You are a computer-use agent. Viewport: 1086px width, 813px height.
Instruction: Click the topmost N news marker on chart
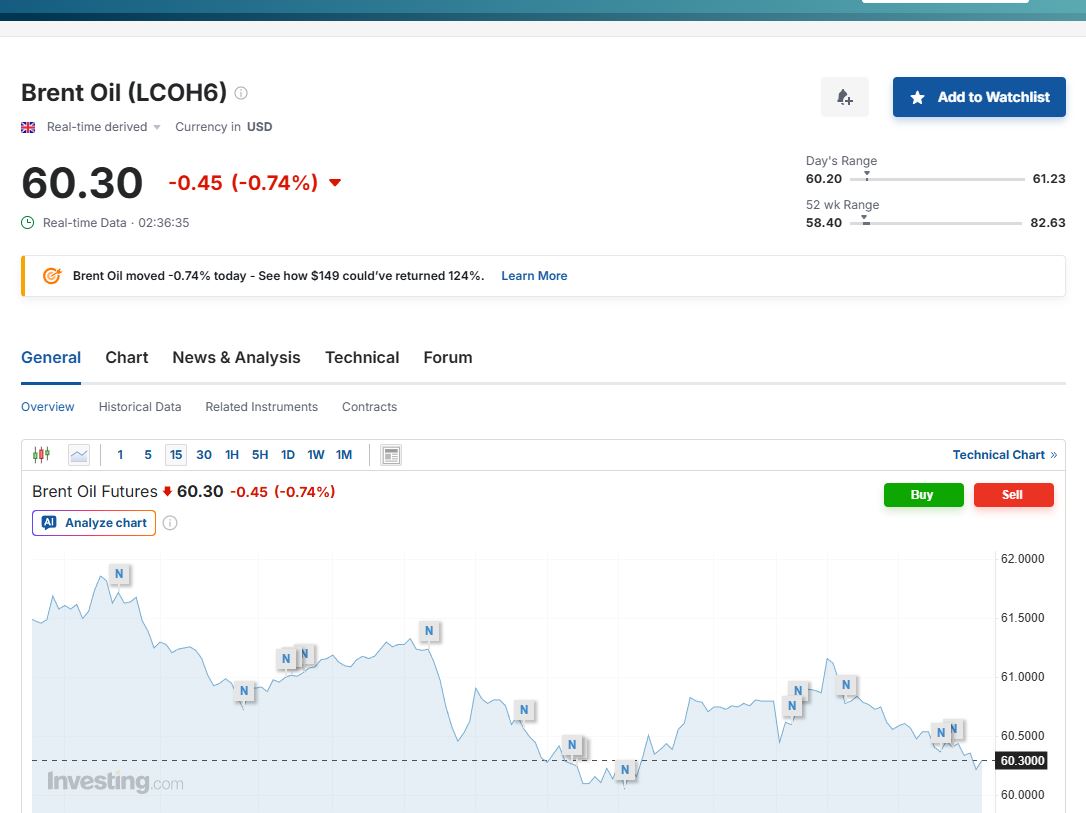click(x=119, y=574)
